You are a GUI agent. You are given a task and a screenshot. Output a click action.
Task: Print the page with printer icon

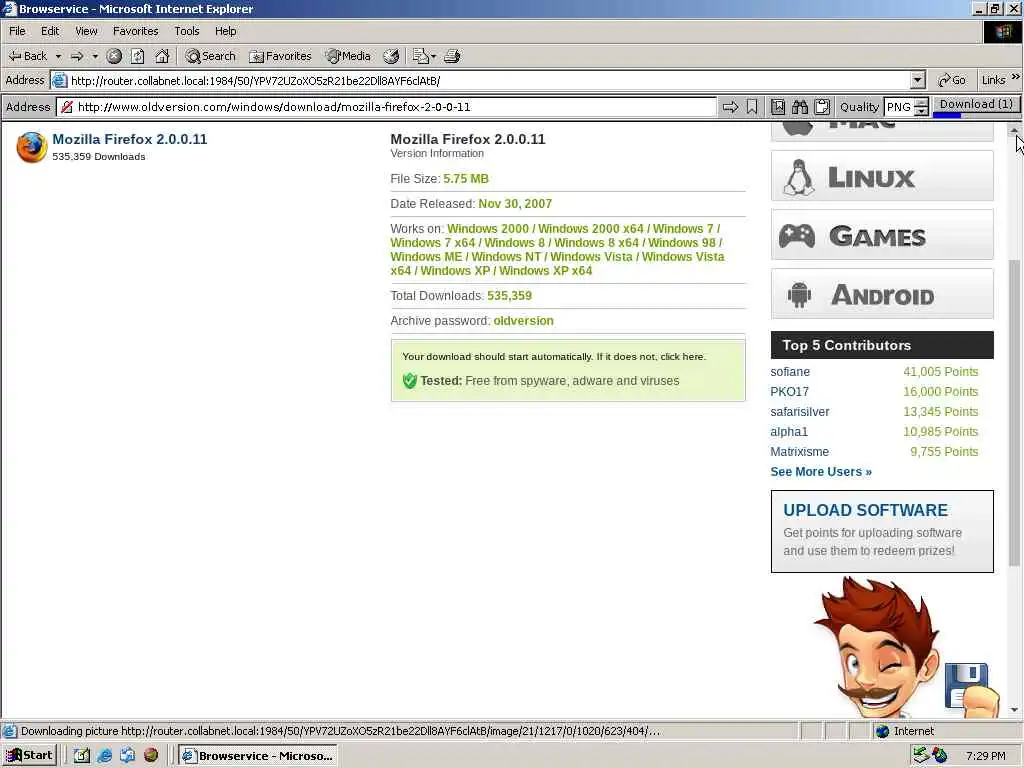tap(452, 56)
